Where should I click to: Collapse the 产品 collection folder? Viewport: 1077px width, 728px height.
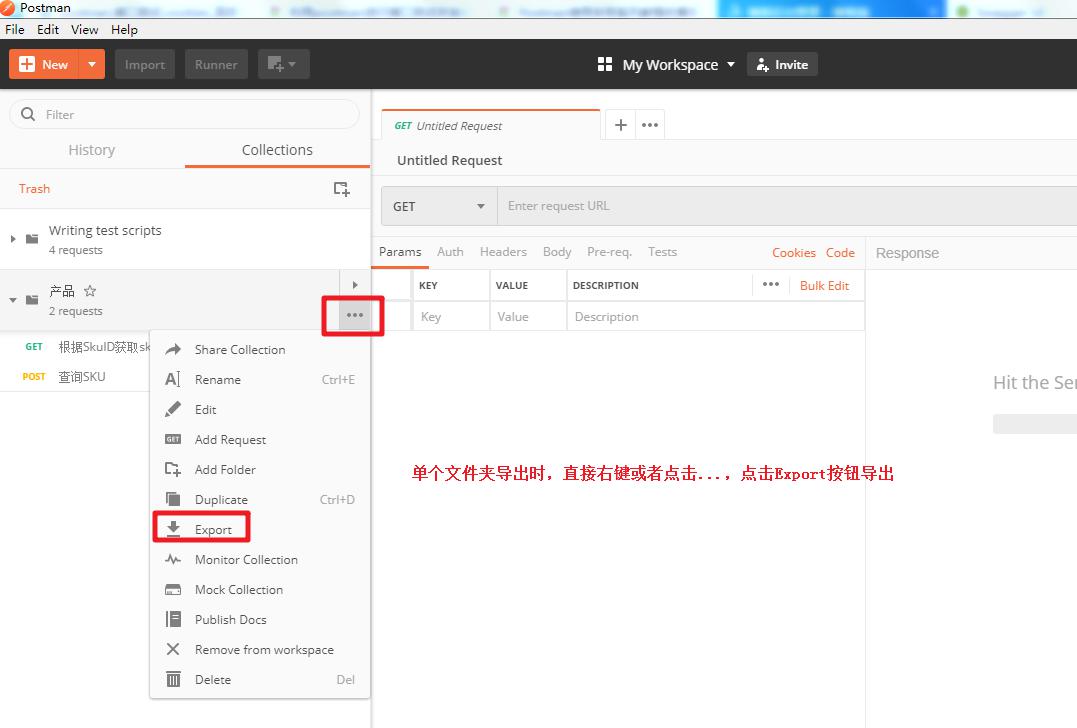click(x=13, y=300)
